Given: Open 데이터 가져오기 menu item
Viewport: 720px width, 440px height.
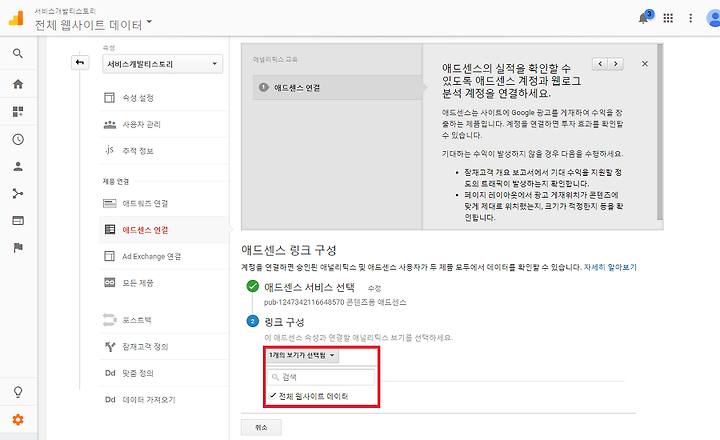Looking at the screenshot, I should (164, 400).
